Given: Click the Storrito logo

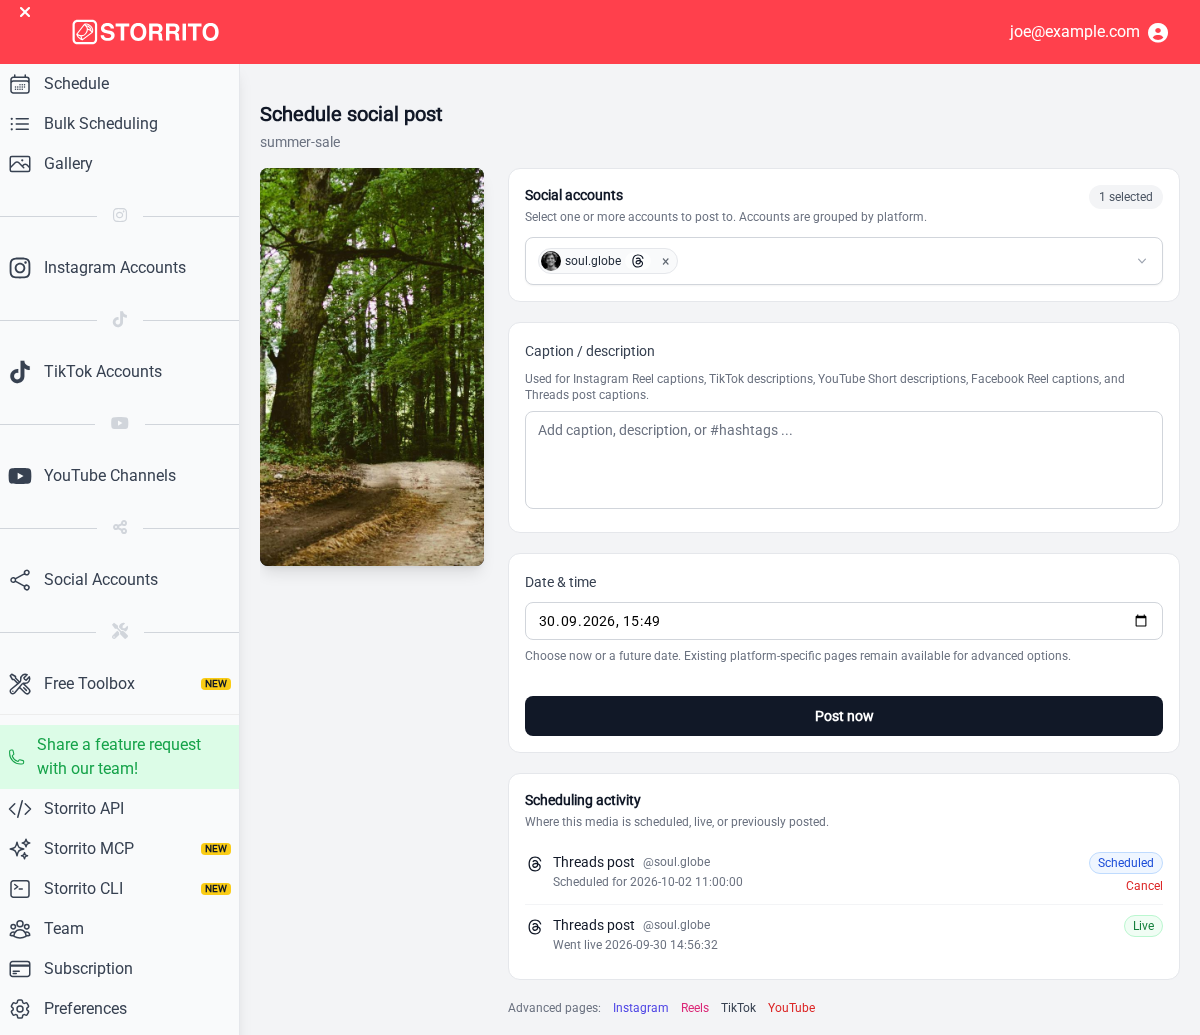Looking at the screenshot, I should pos(146,32).
